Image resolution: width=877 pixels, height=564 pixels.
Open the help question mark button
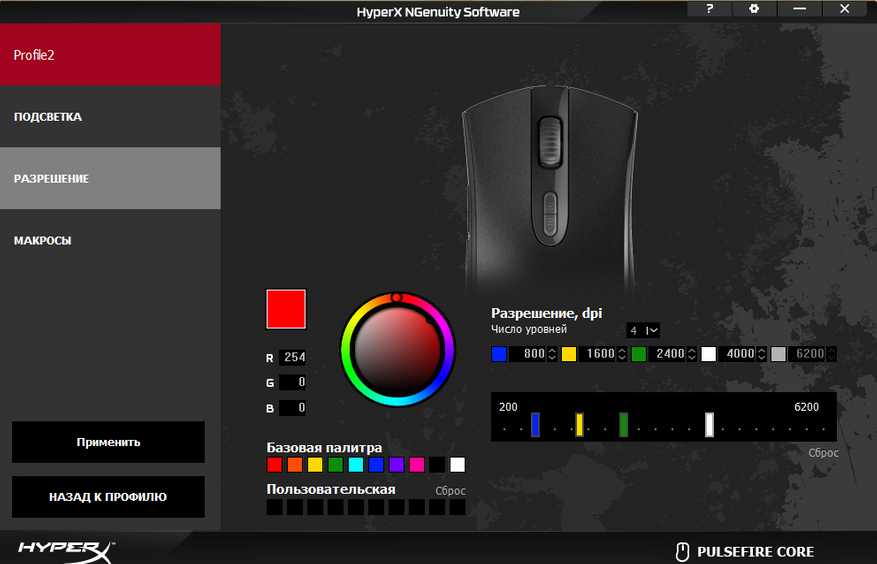coord(709,8)
